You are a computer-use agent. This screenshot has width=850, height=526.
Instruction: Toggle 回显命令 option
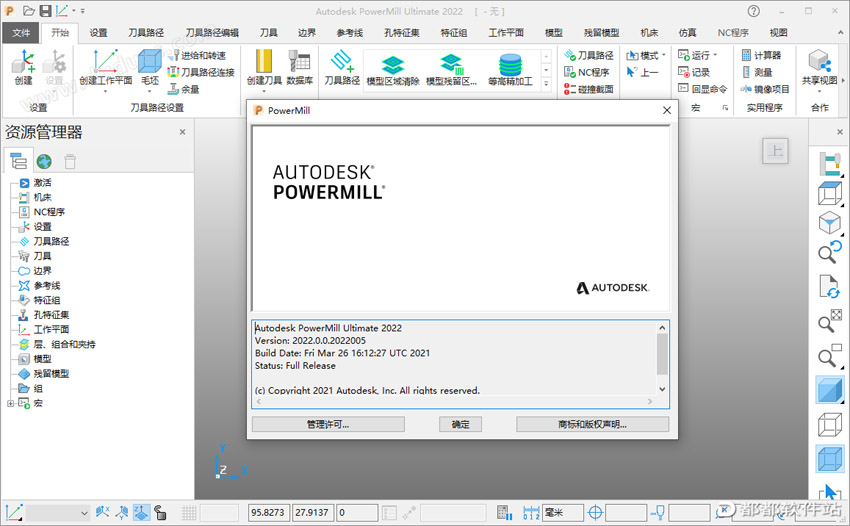(703, 89)
